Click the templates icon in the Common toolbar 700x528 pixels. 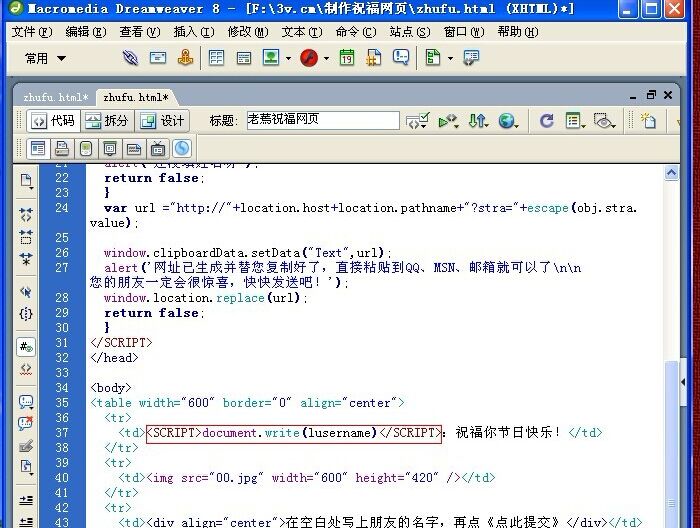[433, 57]
